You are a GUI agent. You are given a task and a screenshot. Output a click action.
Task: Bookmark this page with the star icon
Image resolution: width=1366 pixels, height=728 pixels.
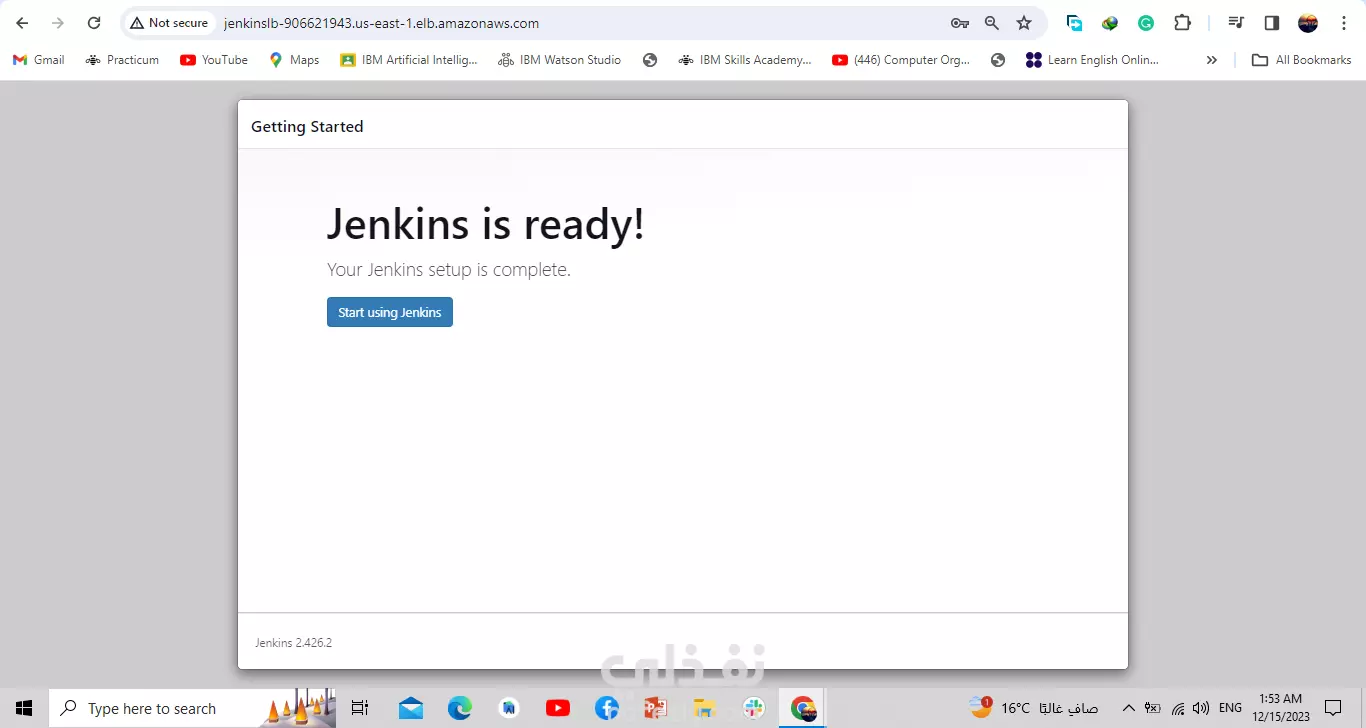[1024, 22]
